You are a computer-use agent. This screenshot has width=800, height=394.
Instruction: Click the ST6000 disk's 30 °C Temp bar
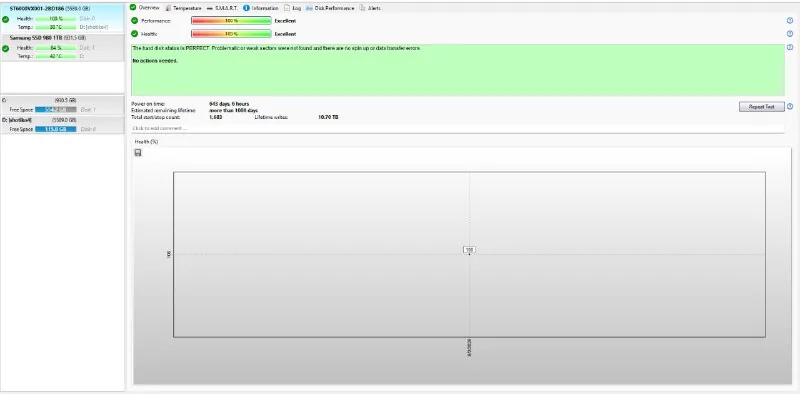coord(56,27)
